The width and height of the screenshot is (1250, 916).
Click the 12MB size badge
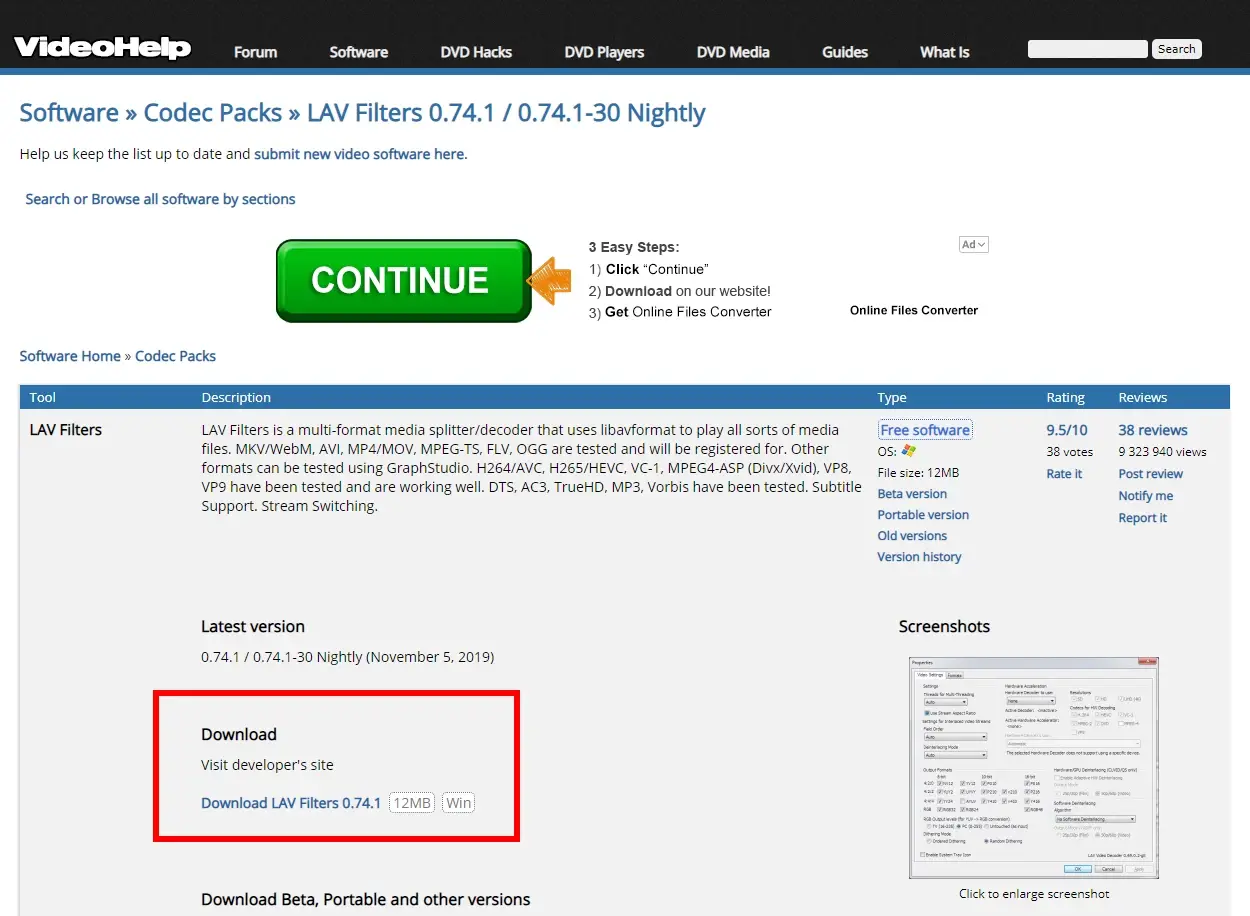point(412,803)
